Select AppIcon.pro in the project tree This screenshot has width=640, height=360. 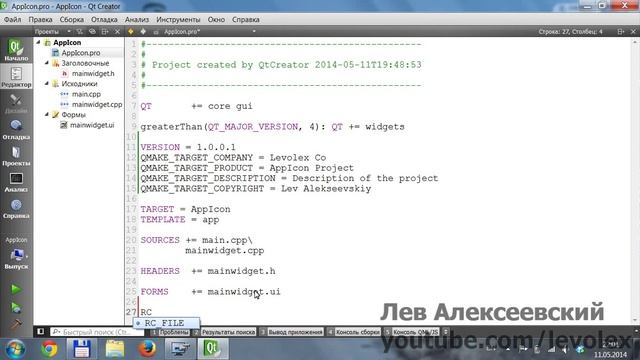(81, 53)
